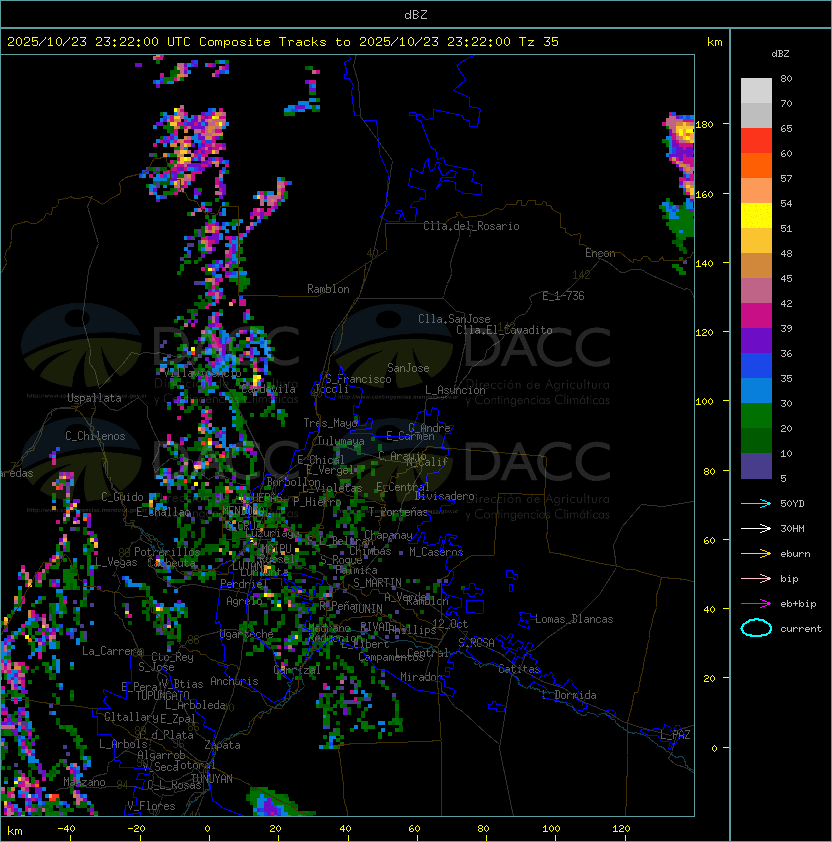Click the 'Catitas' place label

(519, 669)
